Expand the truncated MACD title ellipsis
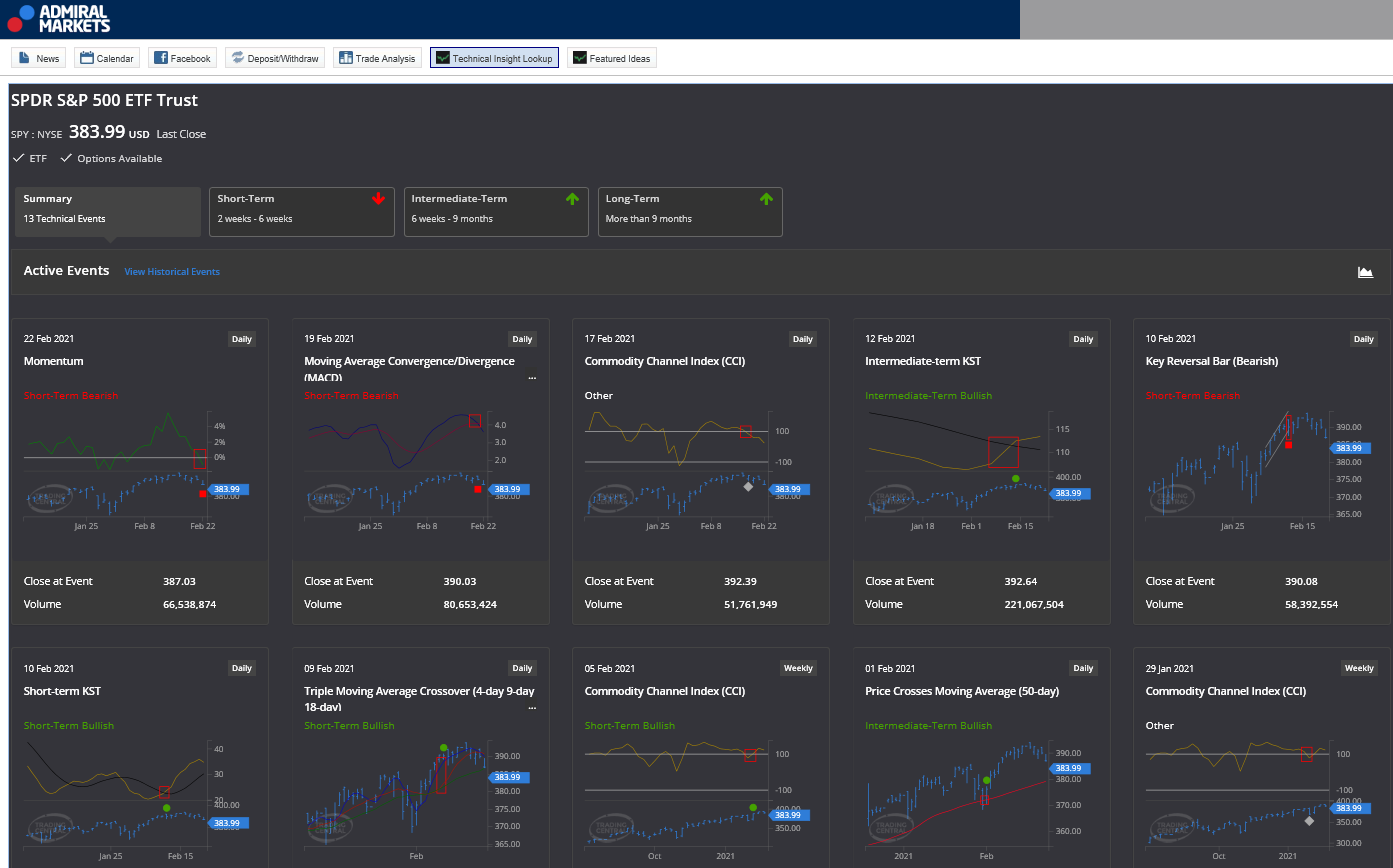This screenshot has width=1393, height=868. click(532, 378)
